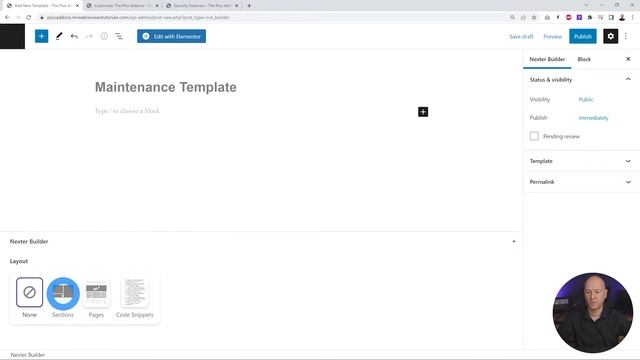
Task: Redo the change
Action: tap(89, 36)
